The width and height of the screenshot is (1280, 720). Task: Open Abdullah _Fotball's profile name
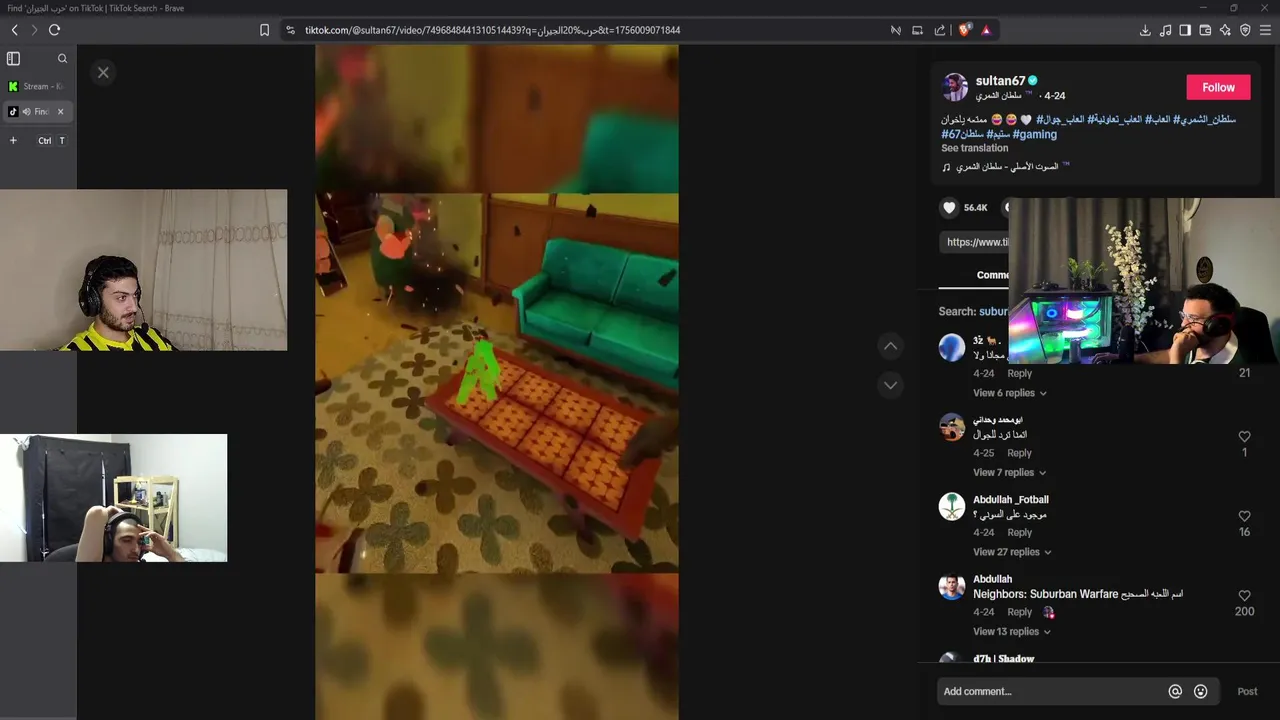click(1011, 499)
